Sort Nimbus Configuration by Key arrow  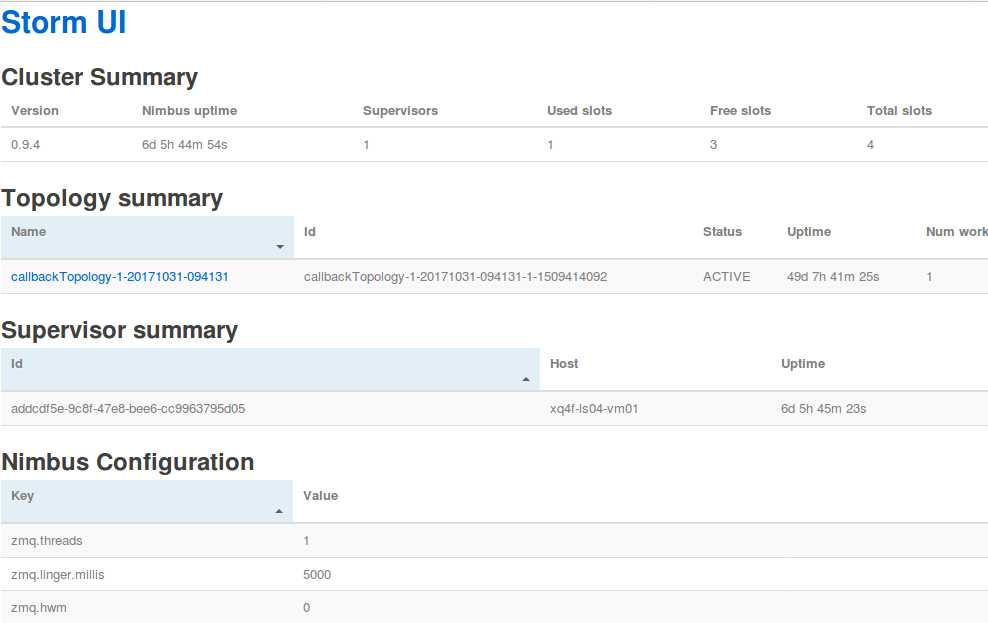click(x=279, y=511)
